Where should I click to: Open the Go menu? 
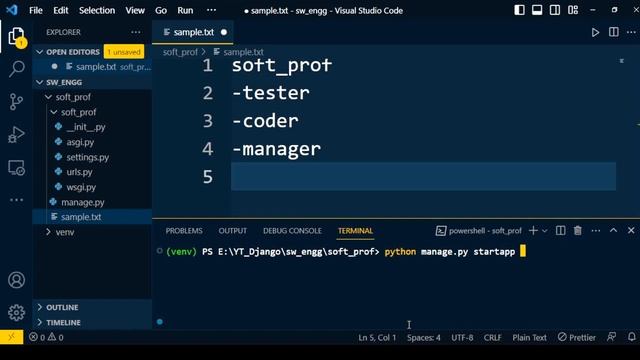(x=161, y=11)
